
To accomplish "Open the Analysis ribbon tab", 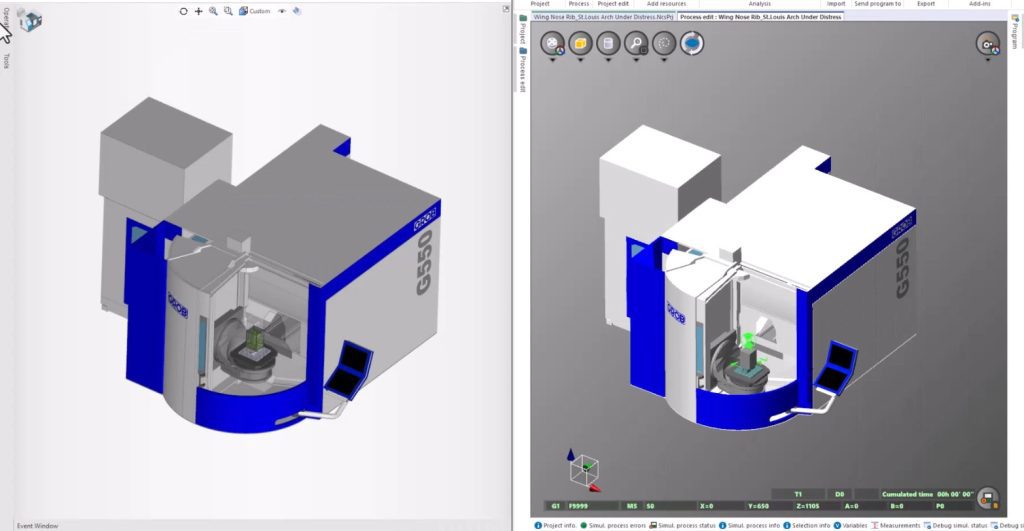I will (x=759, y=4).
